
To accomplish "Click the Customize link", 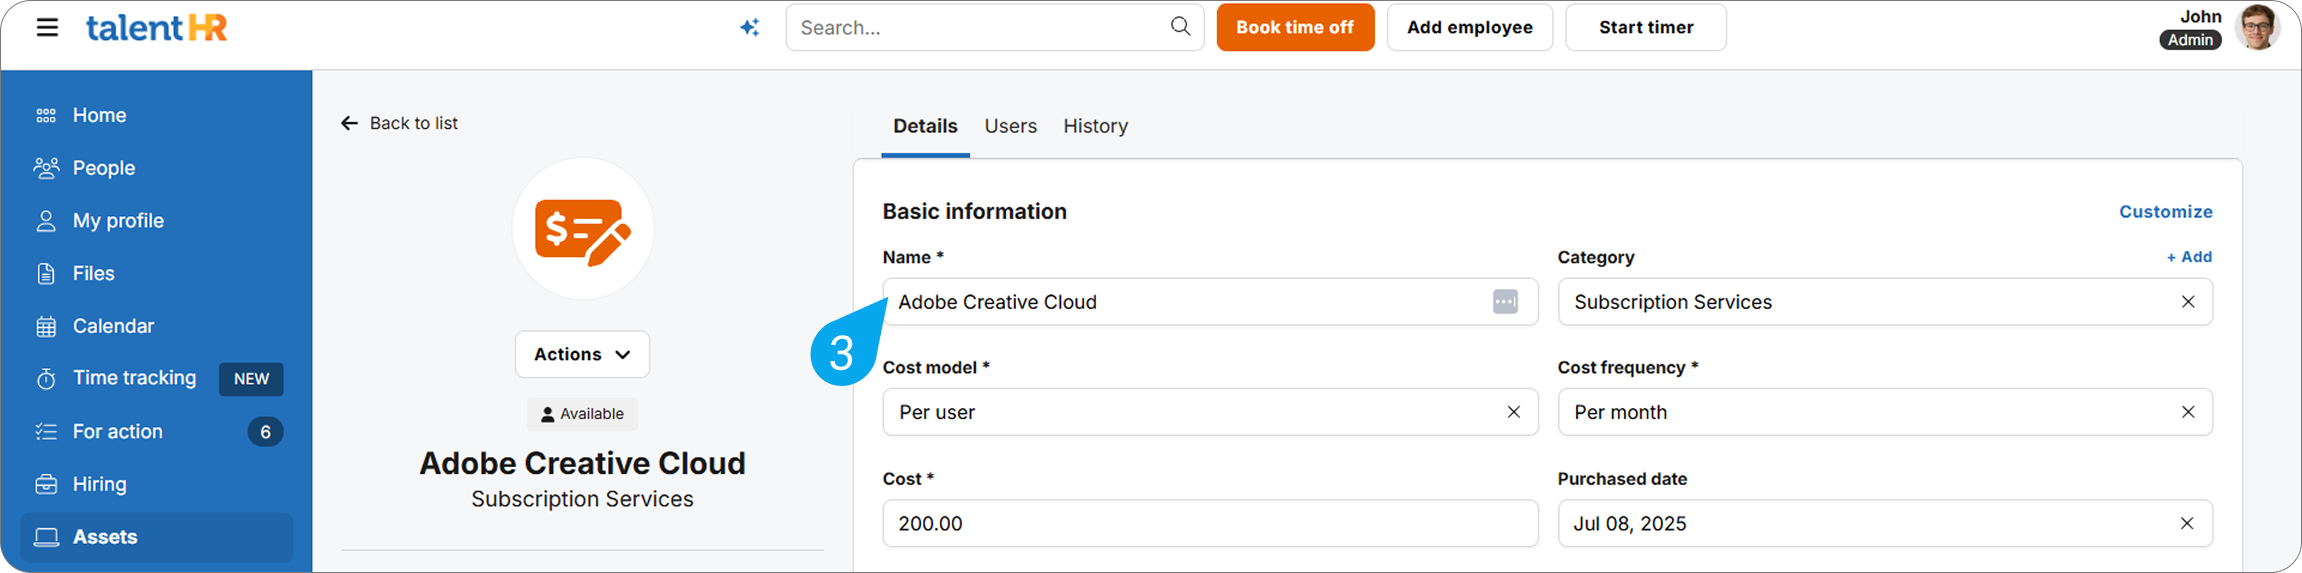I will tap(2165, 211).
